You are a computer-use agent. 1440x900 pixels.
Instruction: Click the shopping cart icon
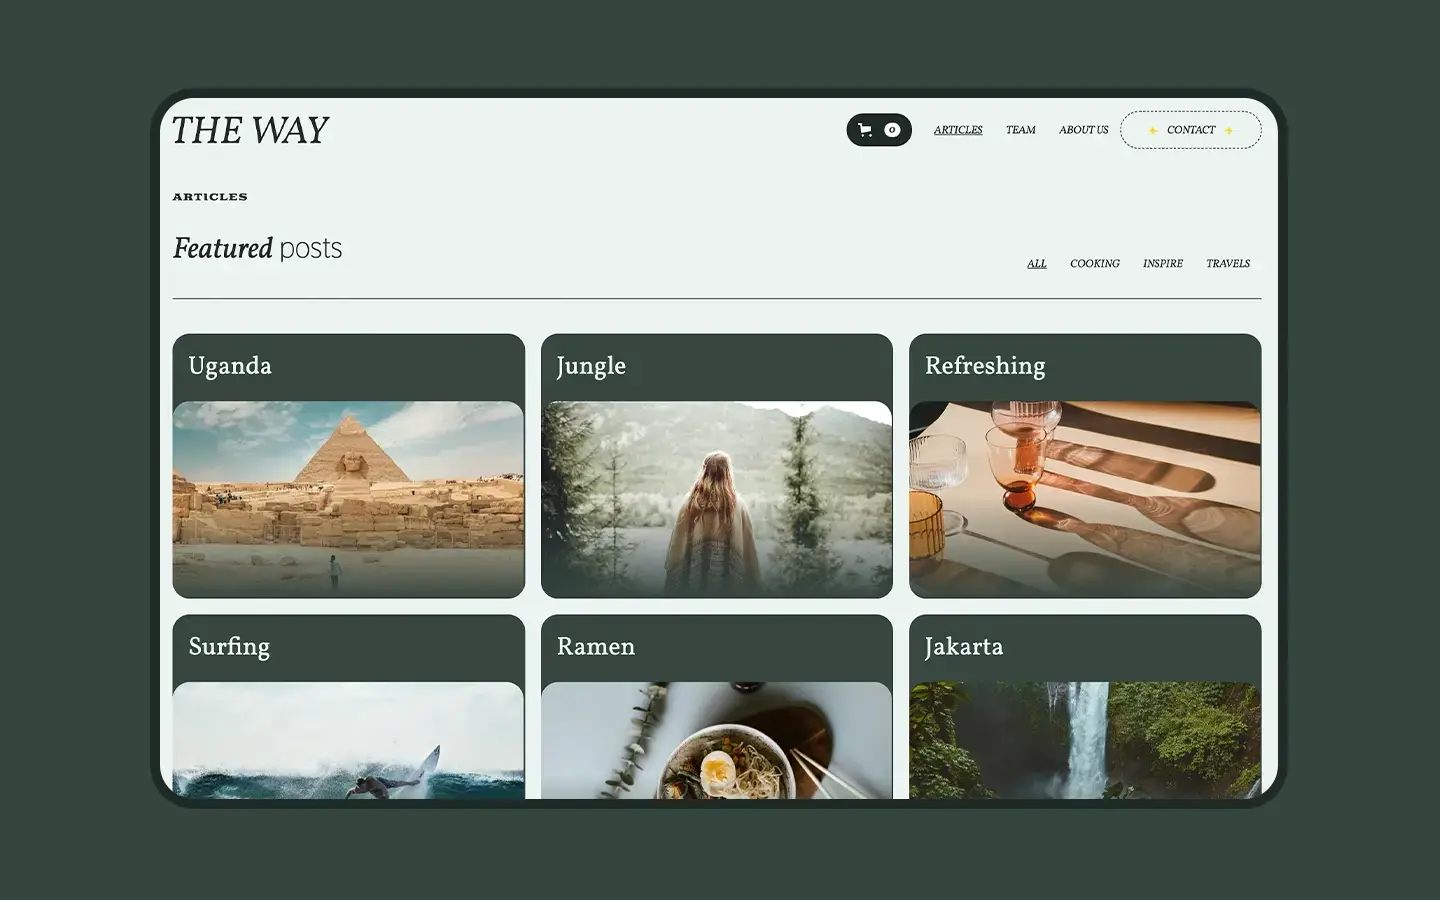[x=864, y=129]
